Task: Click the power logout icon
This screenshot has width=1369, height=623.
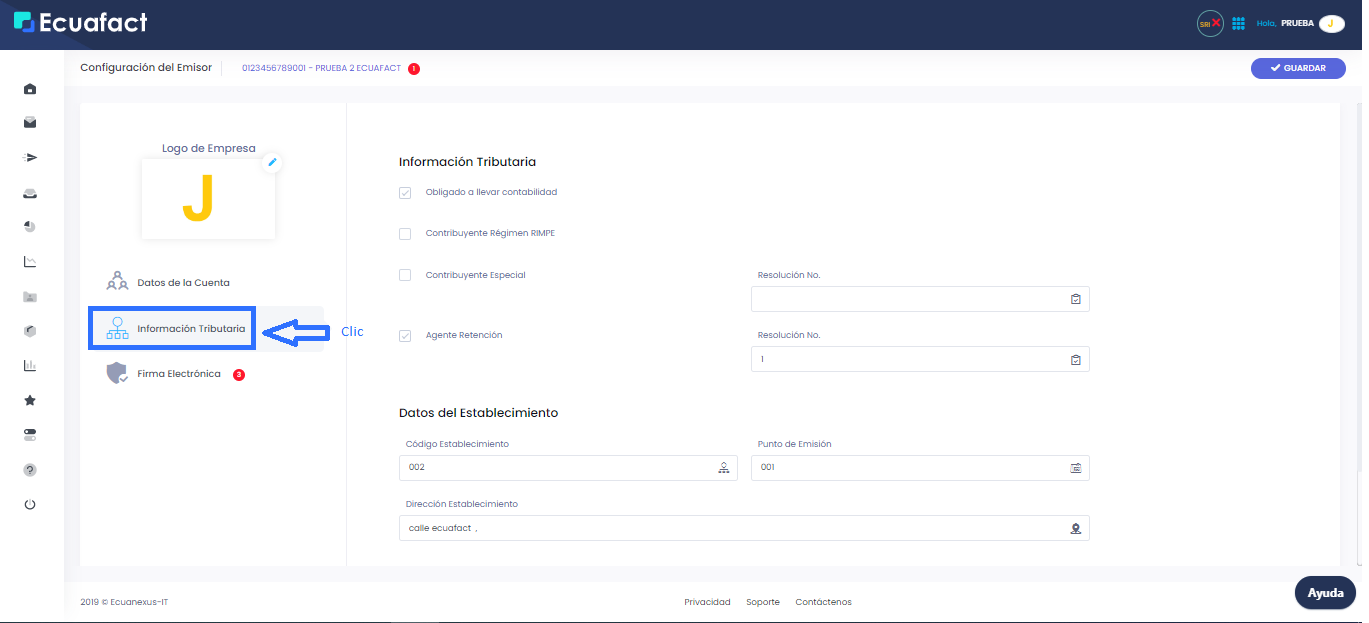Action: click(x=29, y=504)
